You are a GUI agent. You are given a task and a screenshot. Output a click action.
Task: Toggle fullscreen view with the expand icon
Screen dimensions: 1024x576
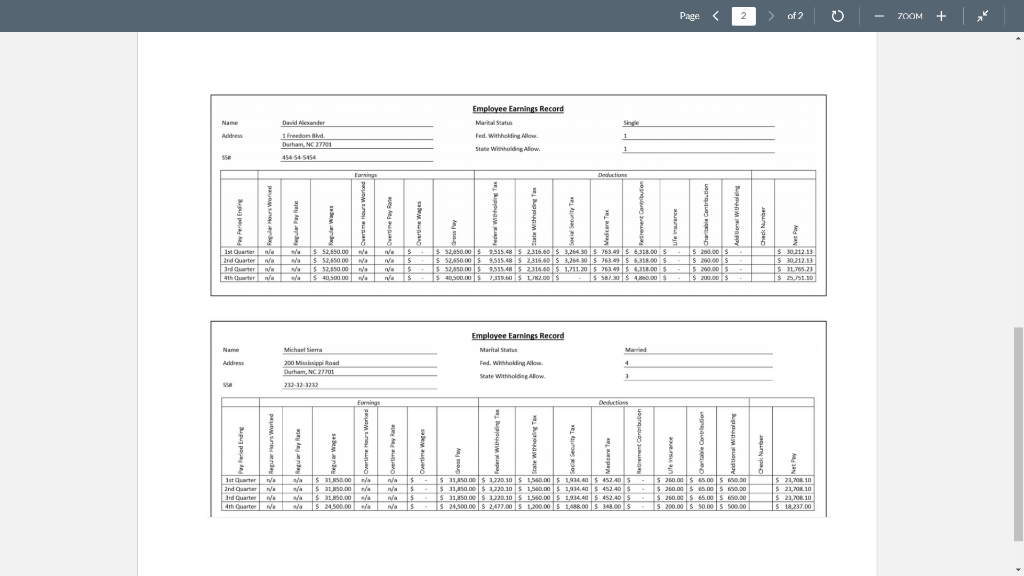coord(984,15)
